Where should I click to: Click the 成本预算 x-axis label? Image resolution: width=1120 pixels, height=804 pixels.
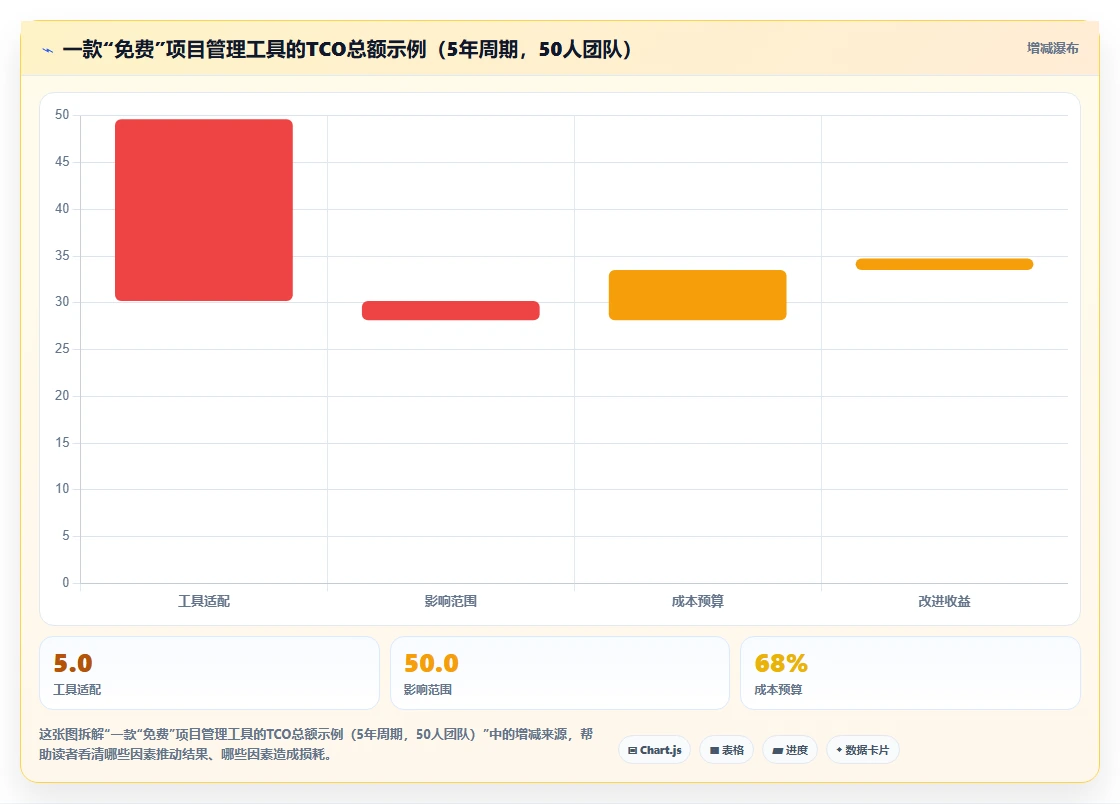tap(697, 601)
